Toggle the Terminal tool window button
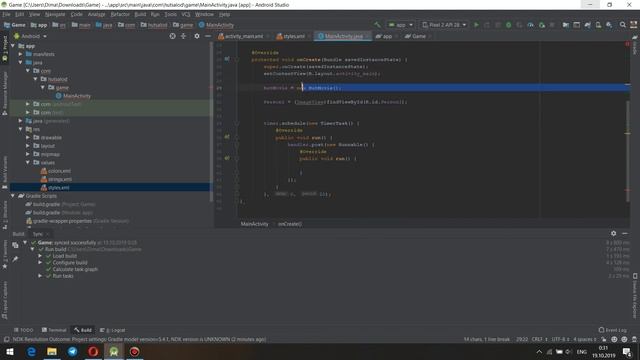Screen dimensions: 640x360 pyautogui.click(x=54, y=330)
